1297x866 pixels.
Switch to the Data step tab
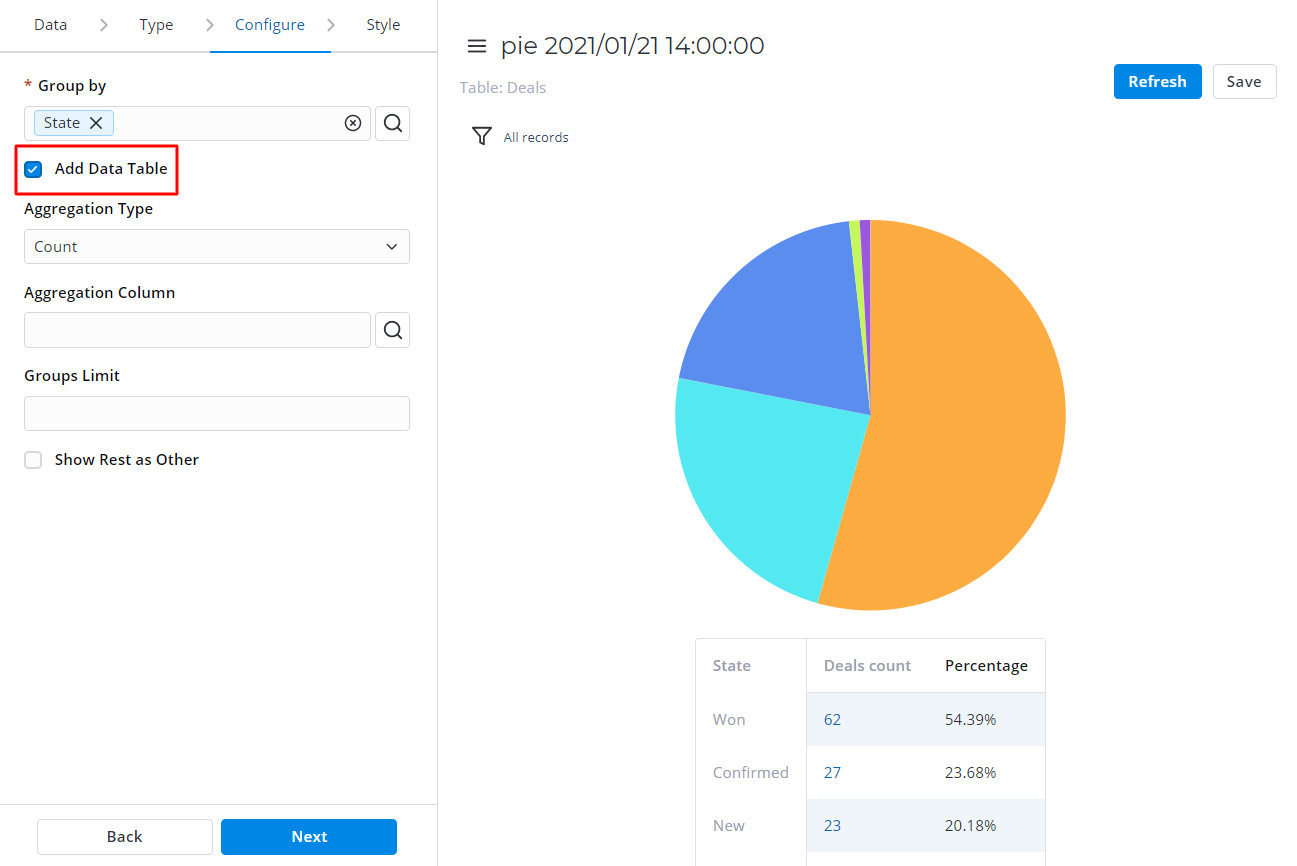click(x=51, y=25)
